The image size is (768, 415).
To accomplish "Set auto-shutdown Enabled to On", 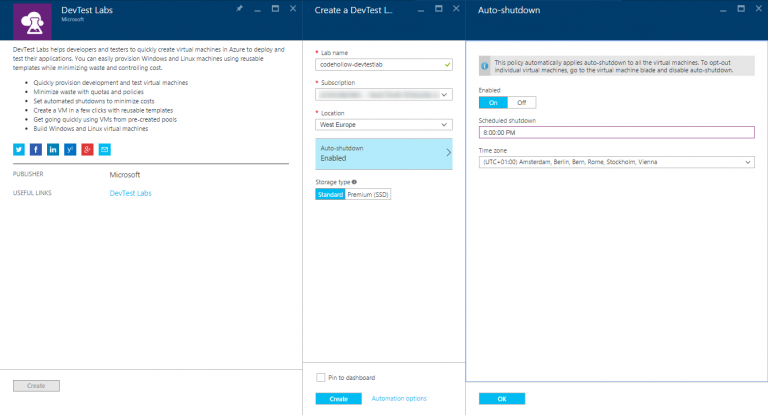I will (x=492, y=102).
